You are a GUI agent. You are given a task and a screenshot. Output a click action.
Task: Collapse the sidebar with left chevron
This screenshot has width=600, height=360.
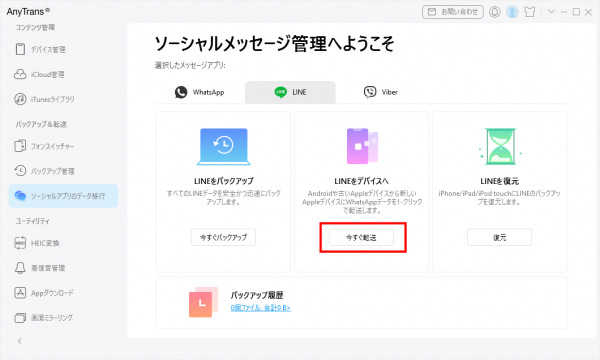pos(20,341)
